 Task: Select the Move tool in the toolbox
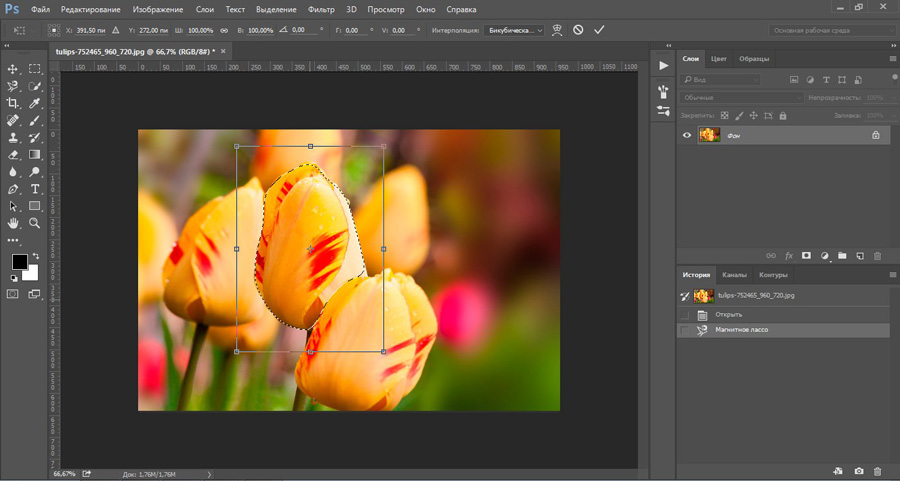[x=13, y=69]
